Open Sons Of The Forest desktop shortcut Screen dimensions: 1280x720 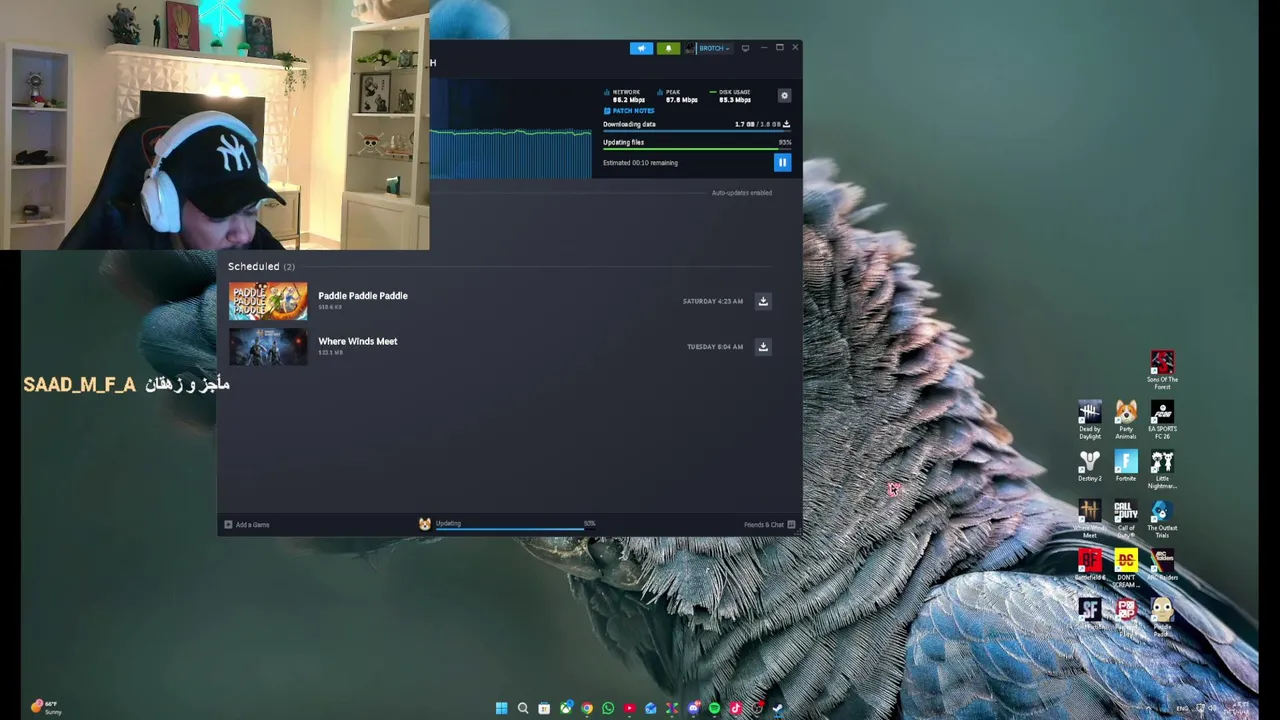1162,370
